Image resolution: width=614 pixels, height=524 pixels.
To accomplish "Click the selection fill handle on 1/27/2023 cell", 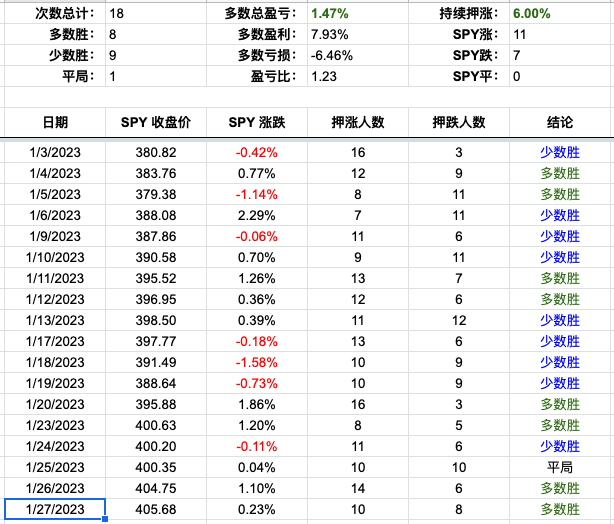I will click(105, 519).
